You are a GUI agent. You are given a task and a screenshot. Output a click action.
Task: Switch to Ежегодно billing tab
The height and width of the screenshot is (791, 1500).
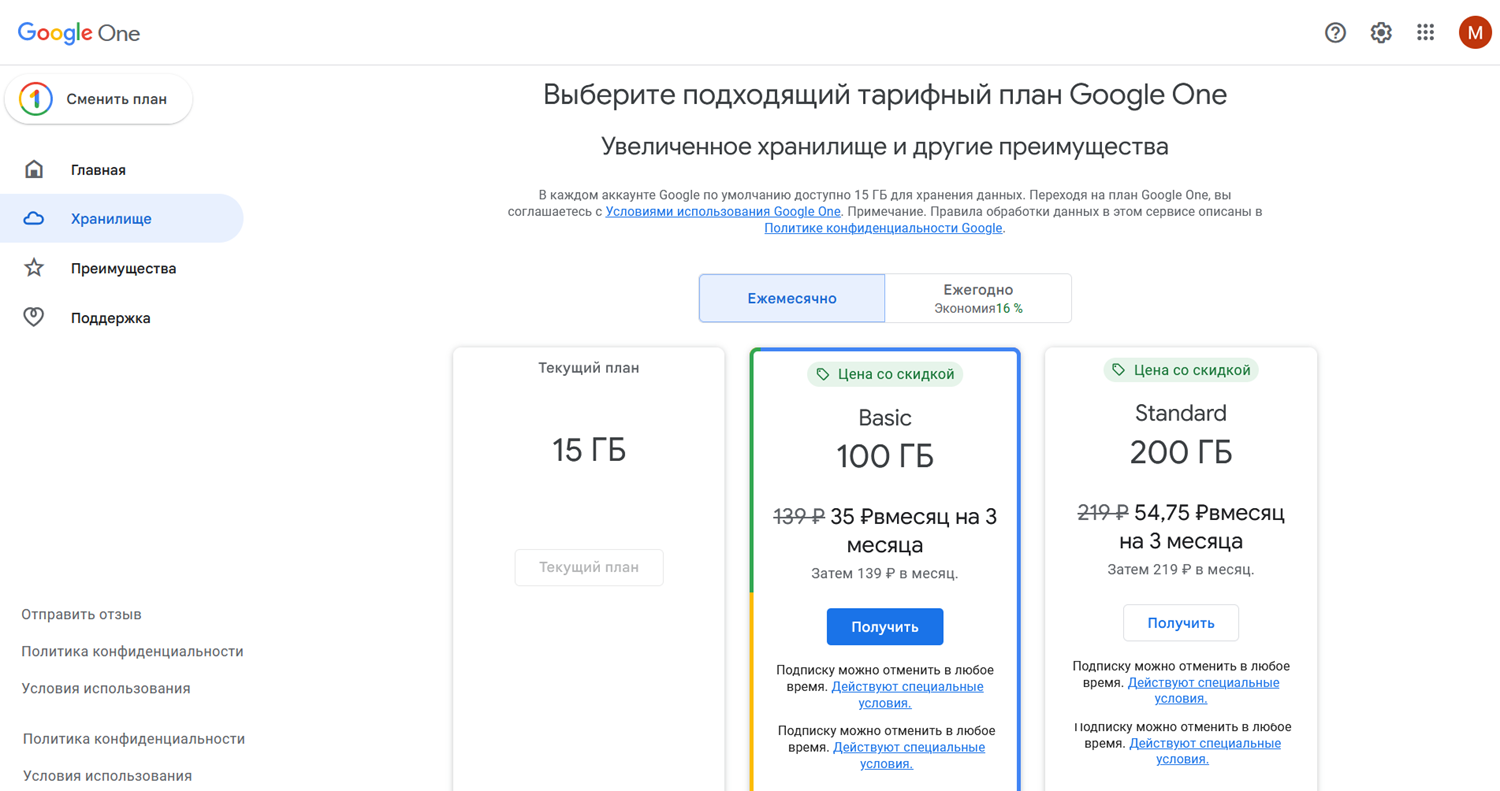(x=978, y=298)
